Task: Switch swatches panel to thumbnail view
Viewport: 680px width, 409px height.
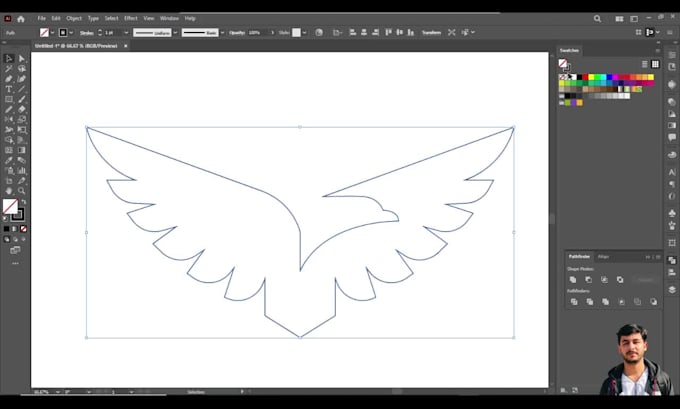Action: click(x=654, y=63)
